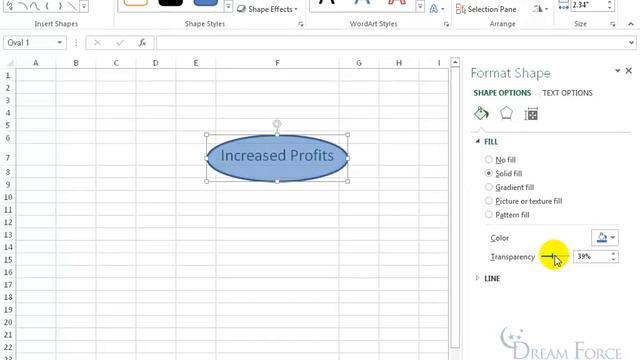The height and width of the screenshot is (360, 640).
Task: Select the red outlined WordArt style letter A
Action: tap(397, 2)
